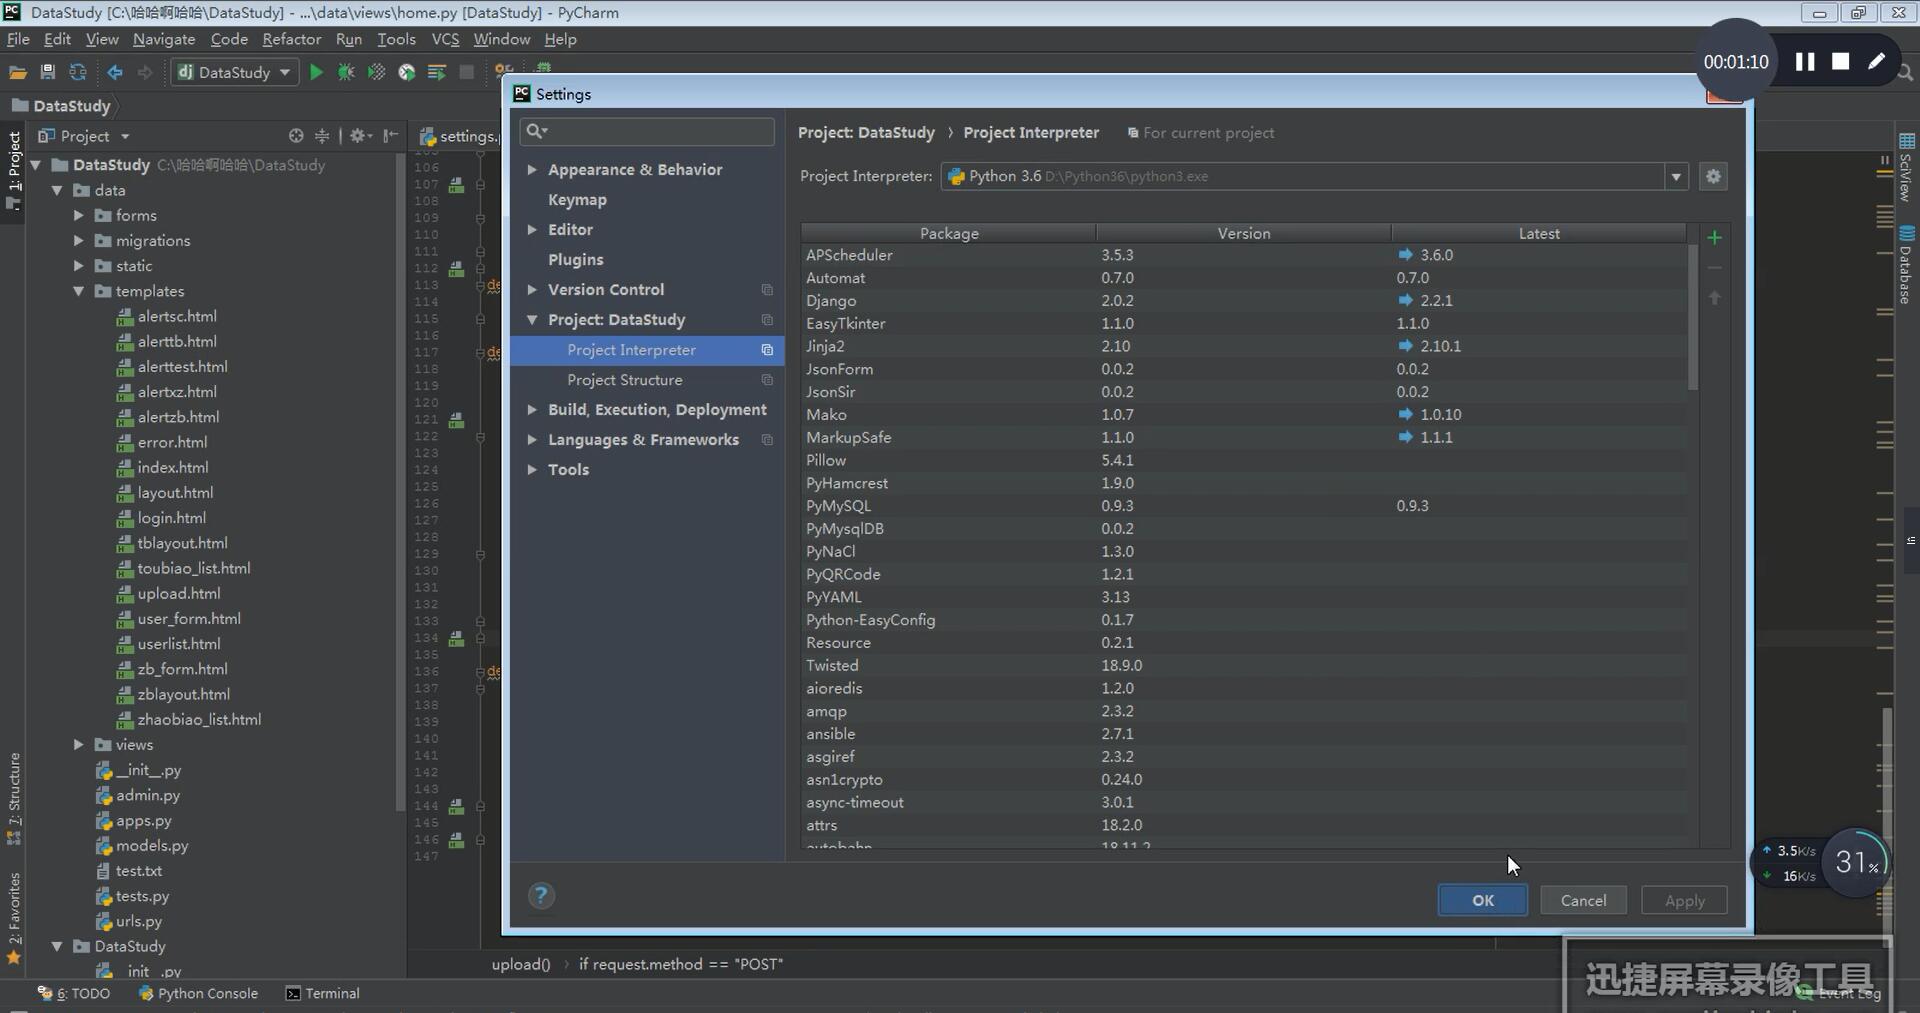Image resolution: width=1920 pixels, height=1013 pixels.
Task: Run with coverage icon in toolbar
Action: (376, 72)
